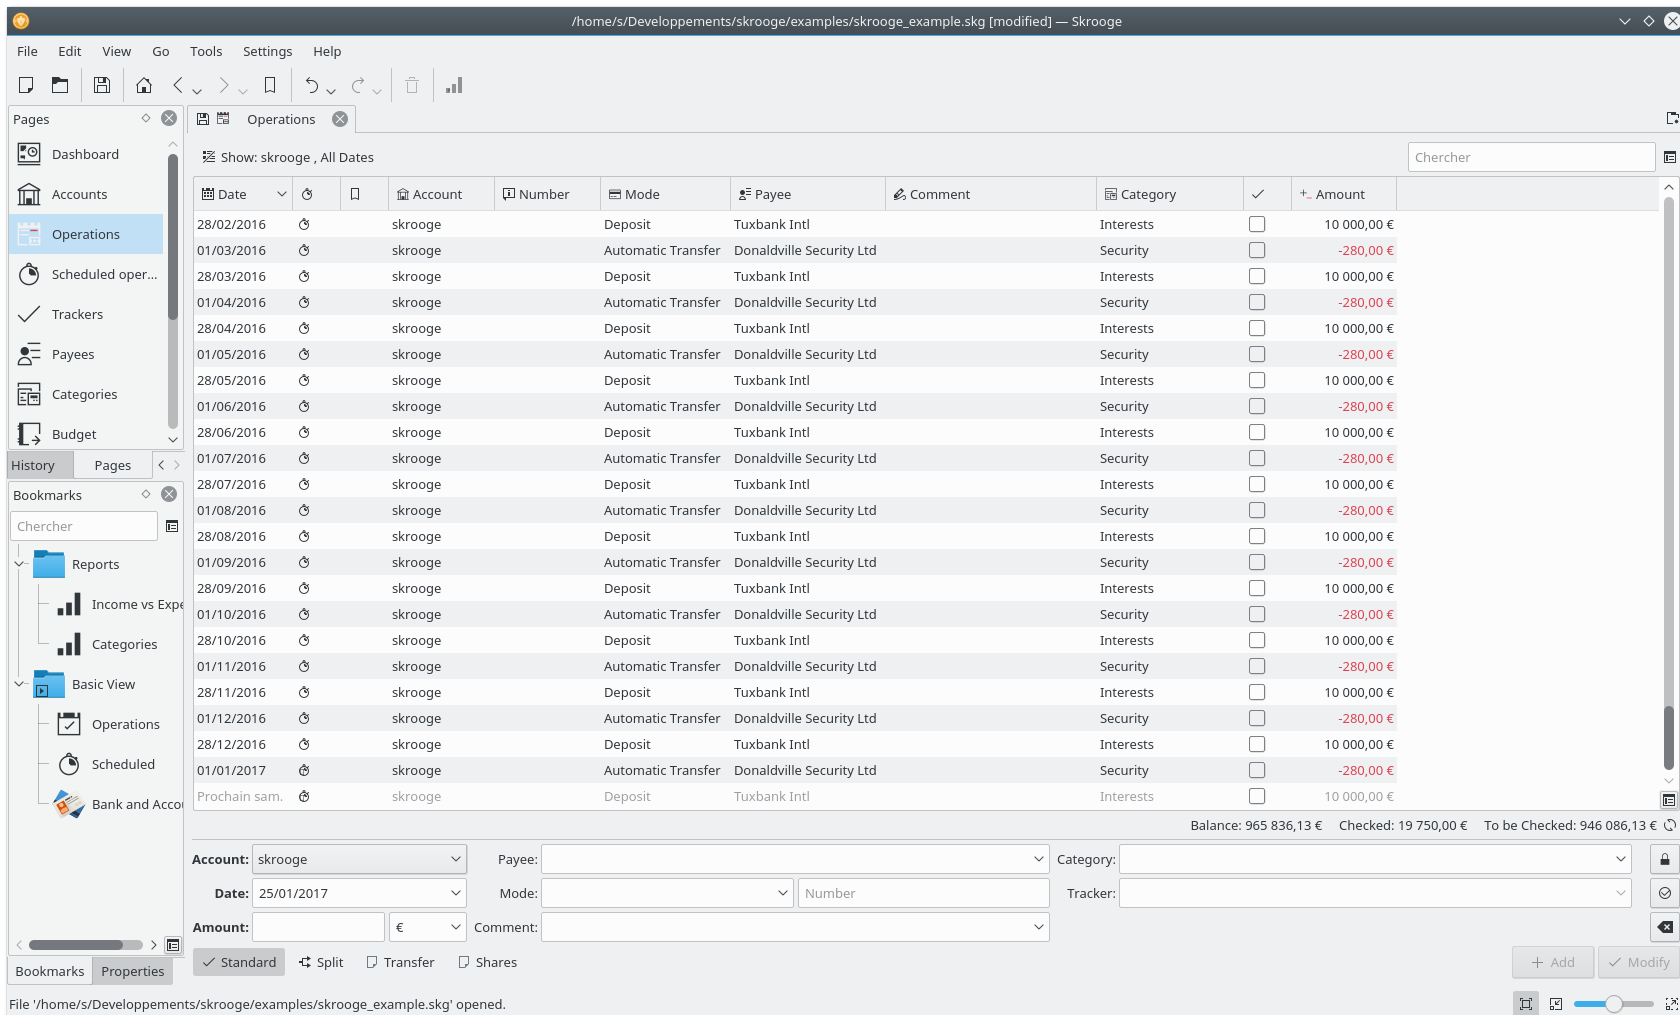Select the Split operation mode button
The image size is (1680, 1015).
coord(321,962)
